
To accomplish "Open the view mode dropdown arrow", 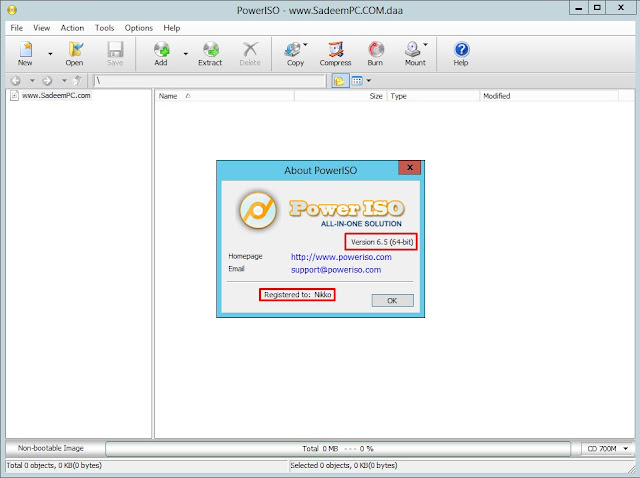I will click(x=369, y=81).
